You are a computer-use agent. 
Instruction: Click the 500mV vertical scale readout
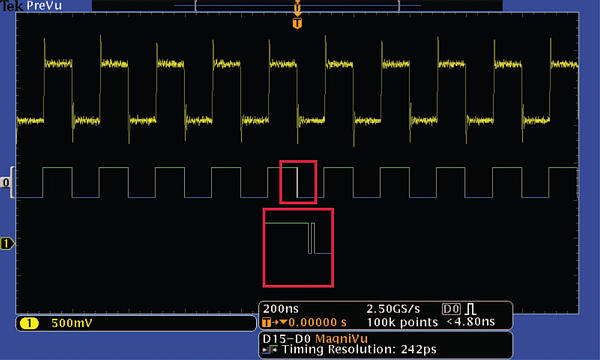pyautogui.click(x=72, y=323)
